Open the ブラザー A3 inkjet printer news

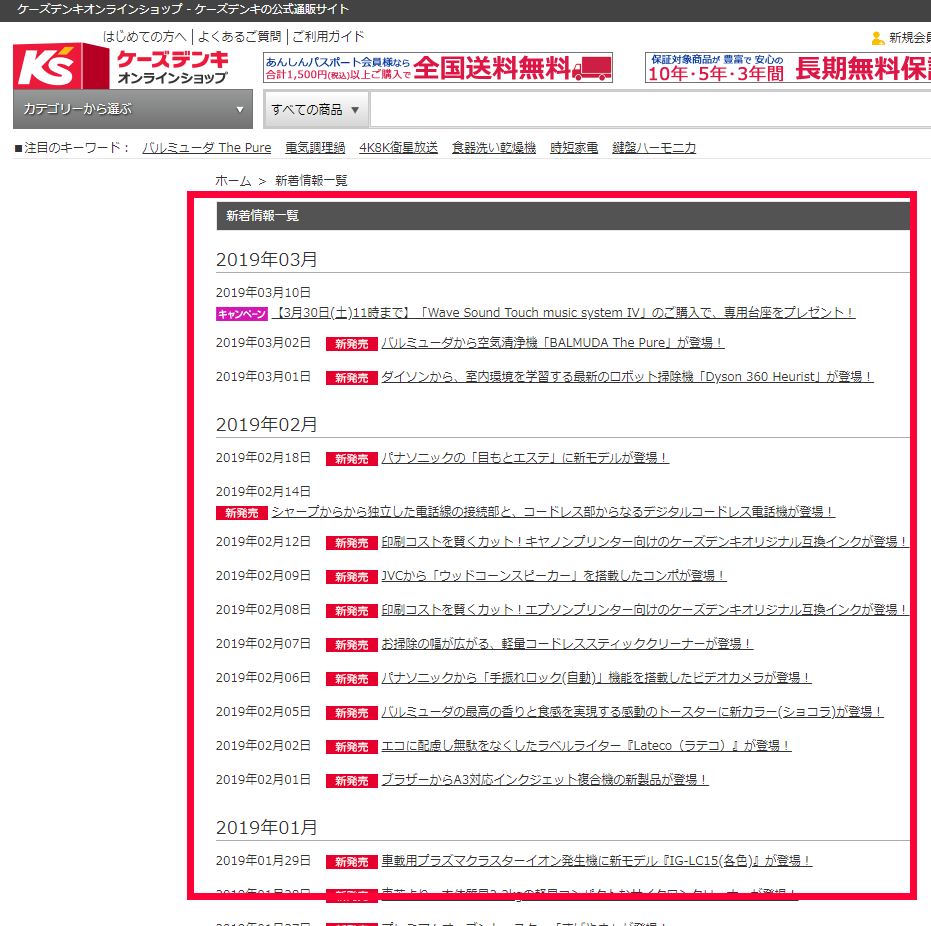pos(545,780)
